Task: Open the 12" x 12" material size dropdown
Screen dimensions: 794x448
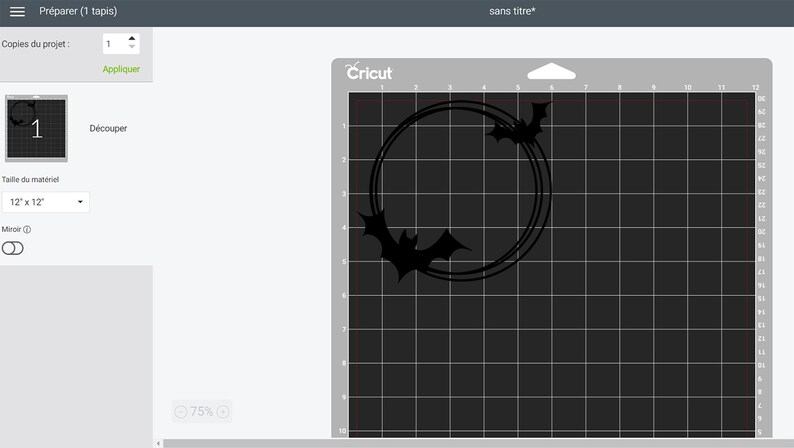Action: click(x=46, y=202)
